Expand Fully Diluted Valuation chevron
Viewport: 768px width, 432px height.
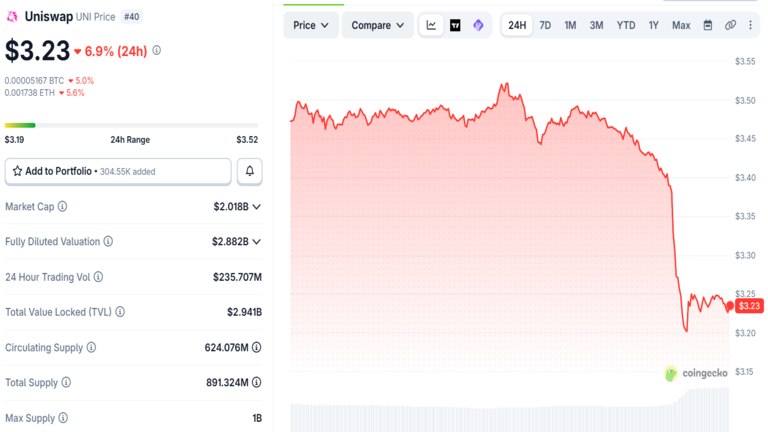(x=257, y=241)
